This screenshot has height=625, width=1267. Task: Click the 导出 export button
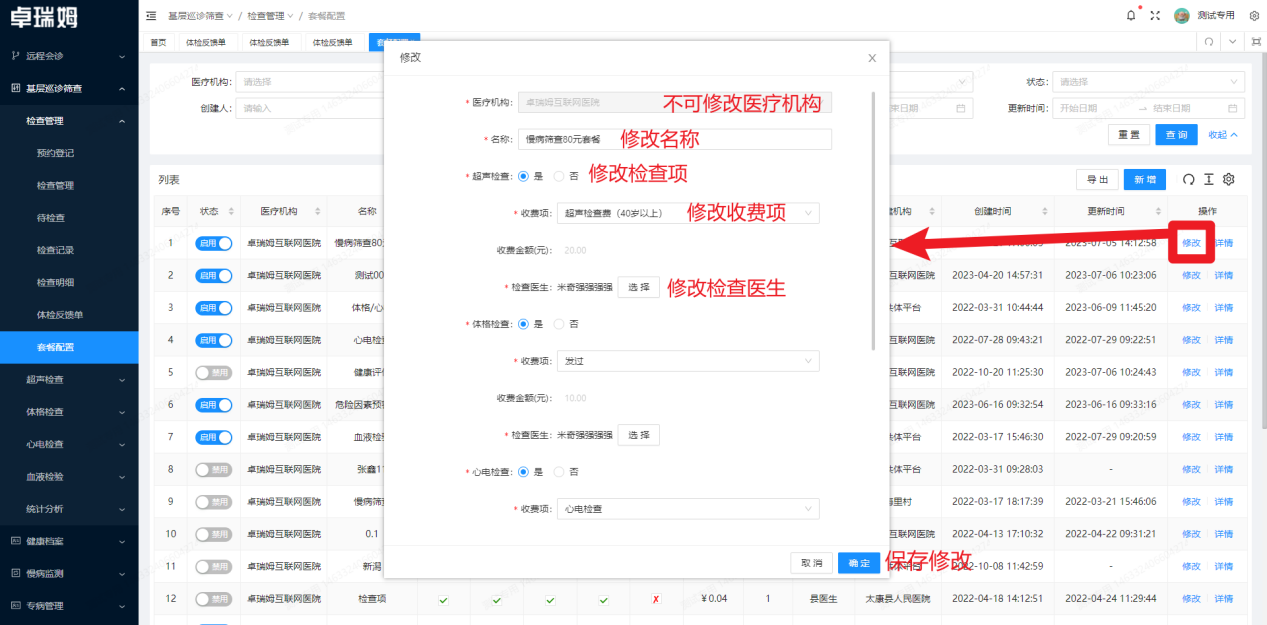(x=1097, y=179)
